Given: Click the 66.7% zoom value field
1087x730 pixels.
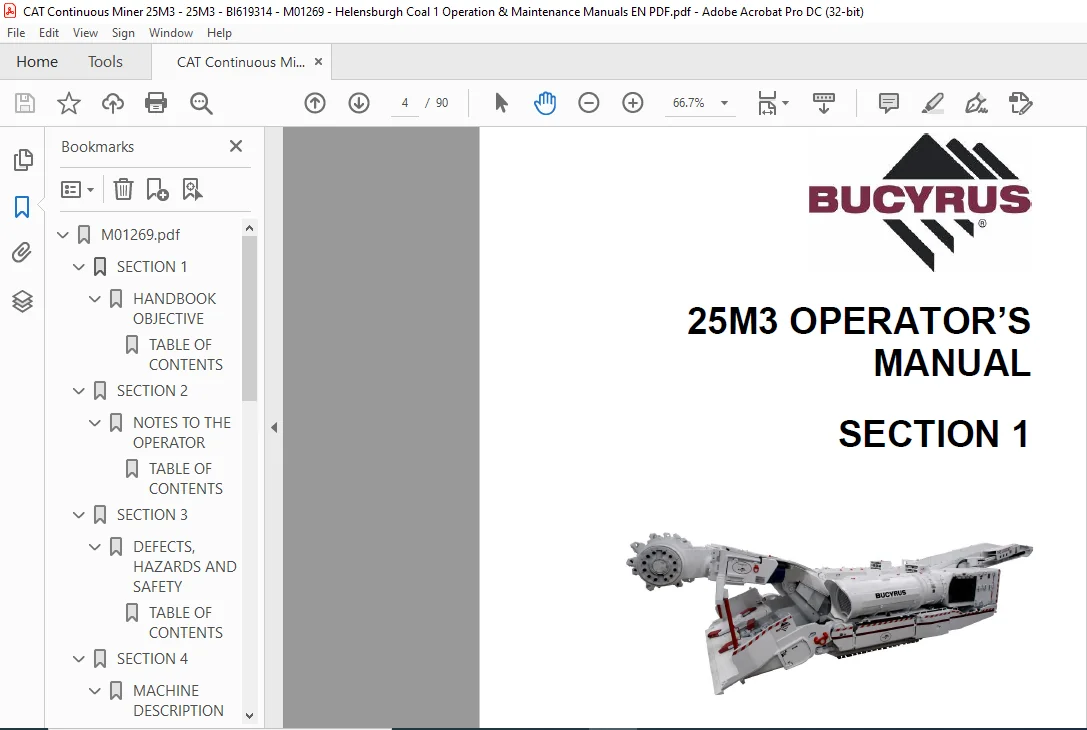Looking at the screenshot, I should click(x=688, y=103).
